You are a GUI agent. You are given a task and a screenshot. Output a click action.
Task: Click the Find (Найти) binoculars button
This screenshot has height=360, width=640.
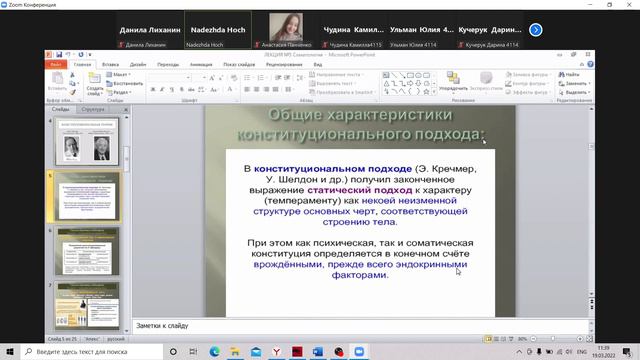coord(569,74)
